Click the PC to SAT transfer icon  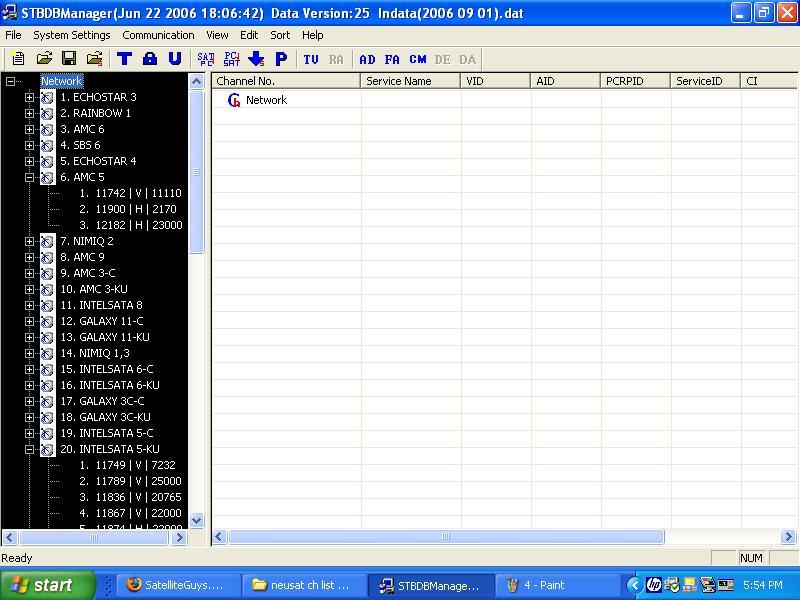coord(231,59)
